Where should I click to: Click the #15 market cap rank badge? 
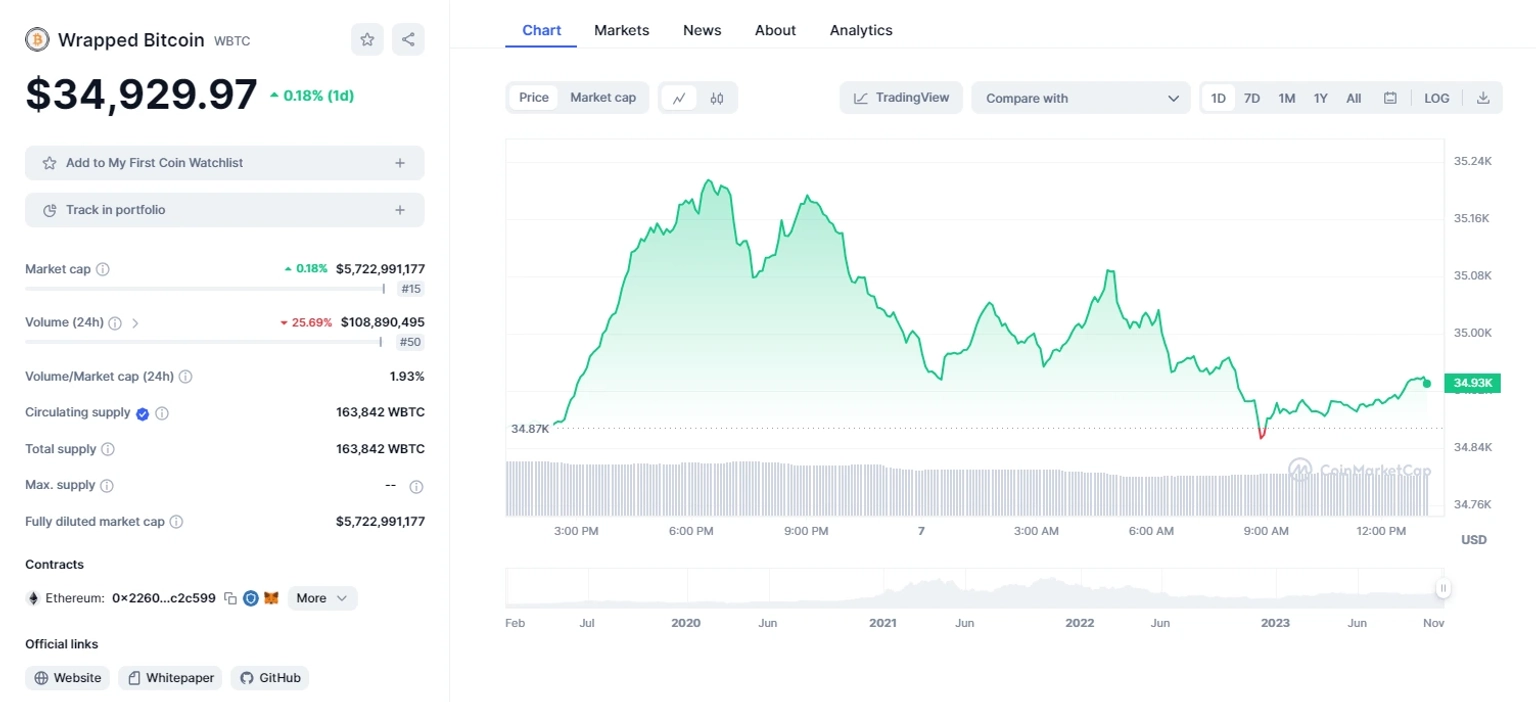coord(410,289)
